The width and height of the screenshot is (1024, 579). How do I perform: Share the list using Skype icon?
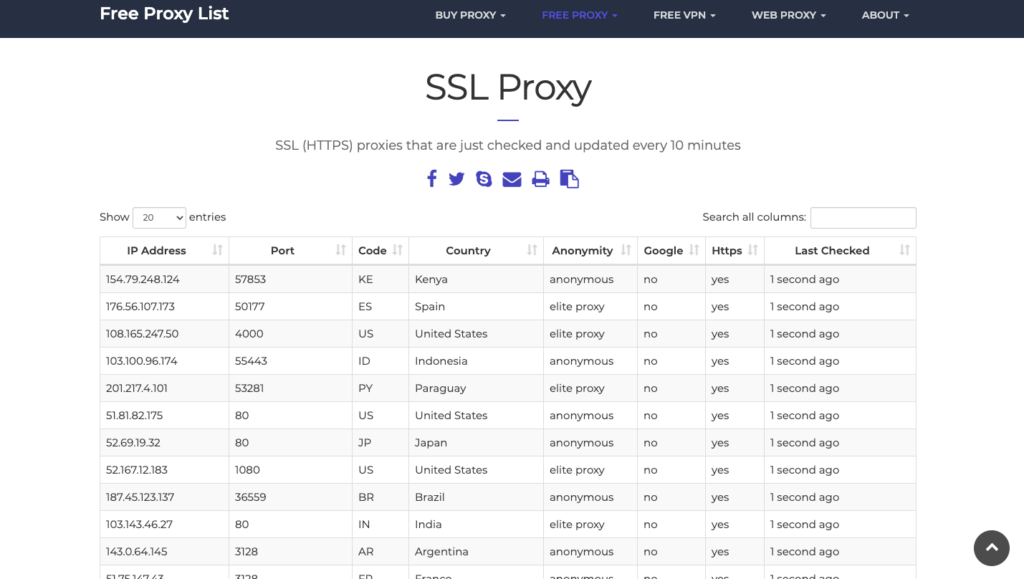[x=484, y=179]
